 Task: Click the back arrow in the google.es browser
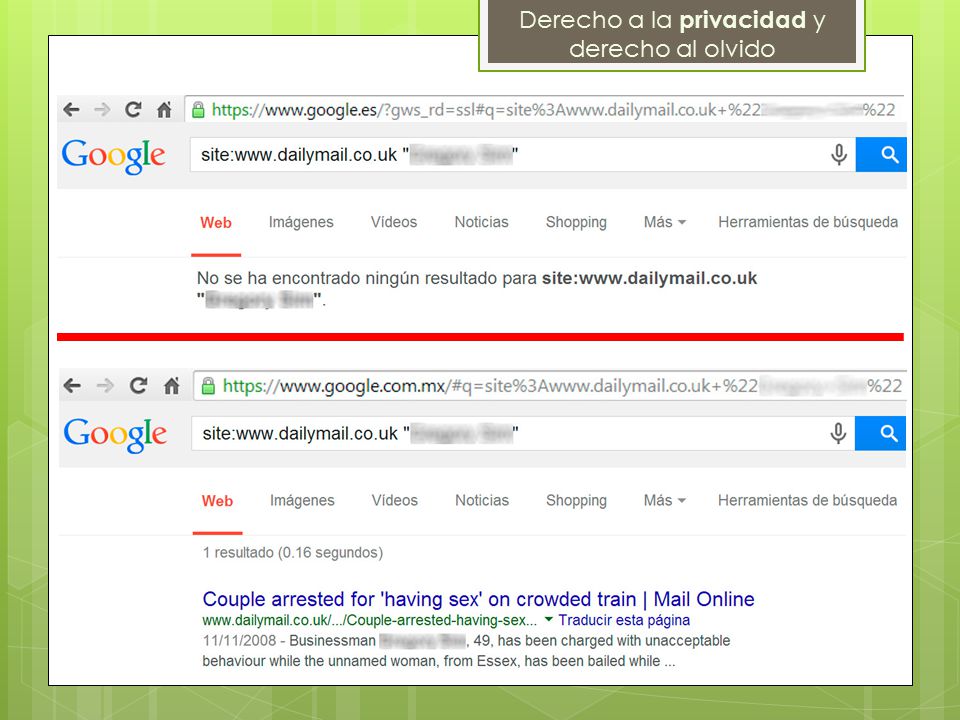tap(72, 110)
